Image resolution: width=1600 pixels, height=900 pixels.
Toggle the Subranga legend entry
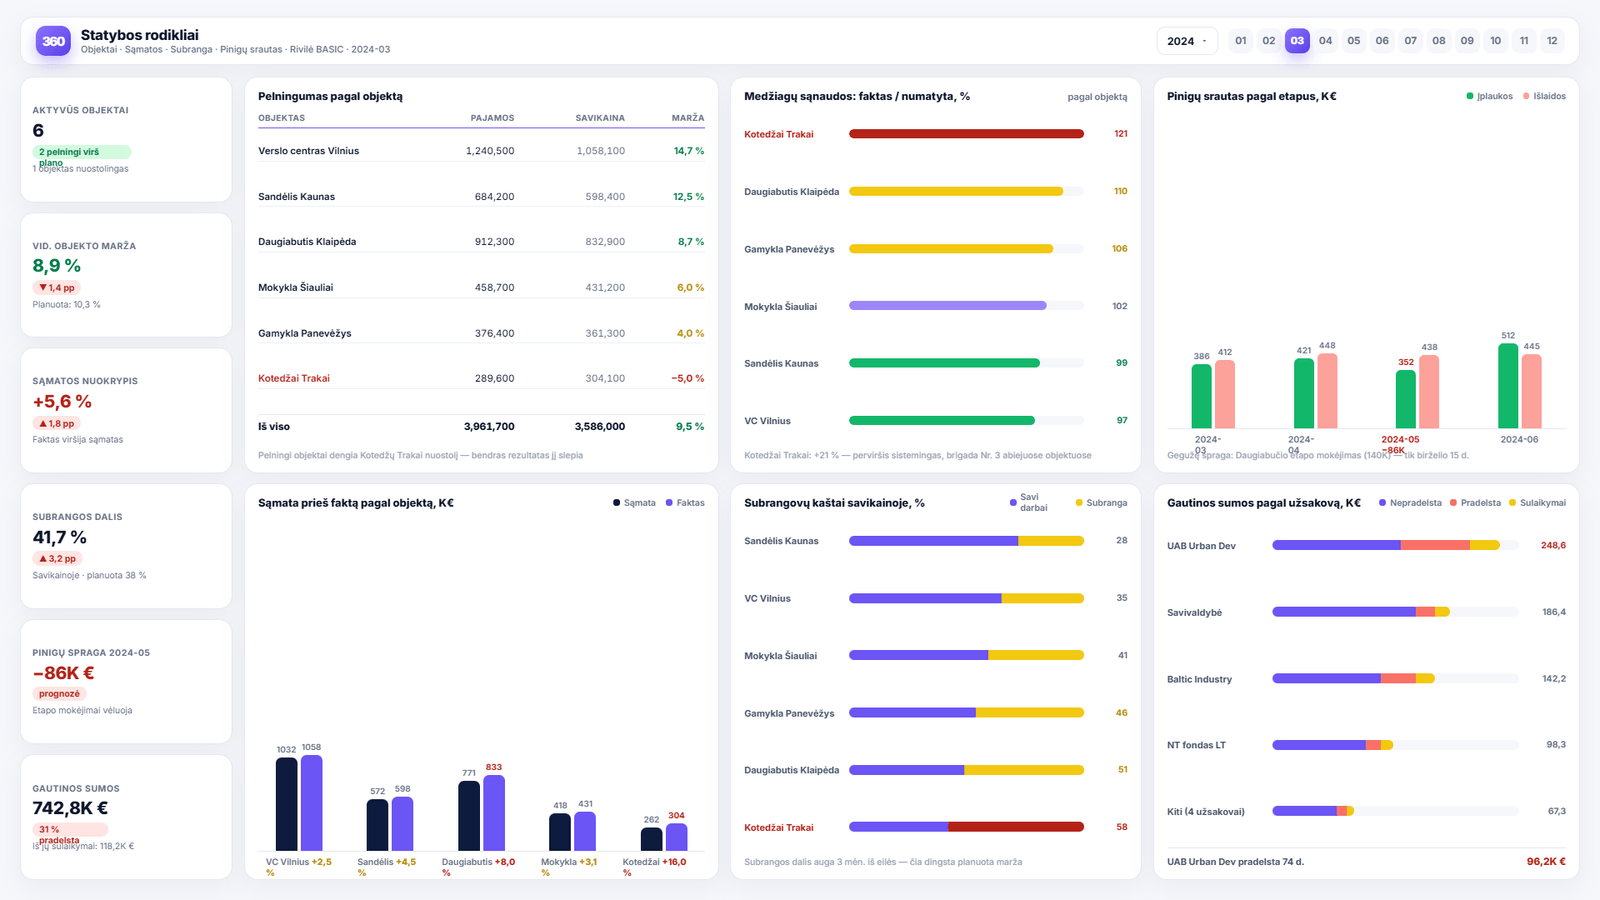pyautogui.click(x=1101, y=503)
